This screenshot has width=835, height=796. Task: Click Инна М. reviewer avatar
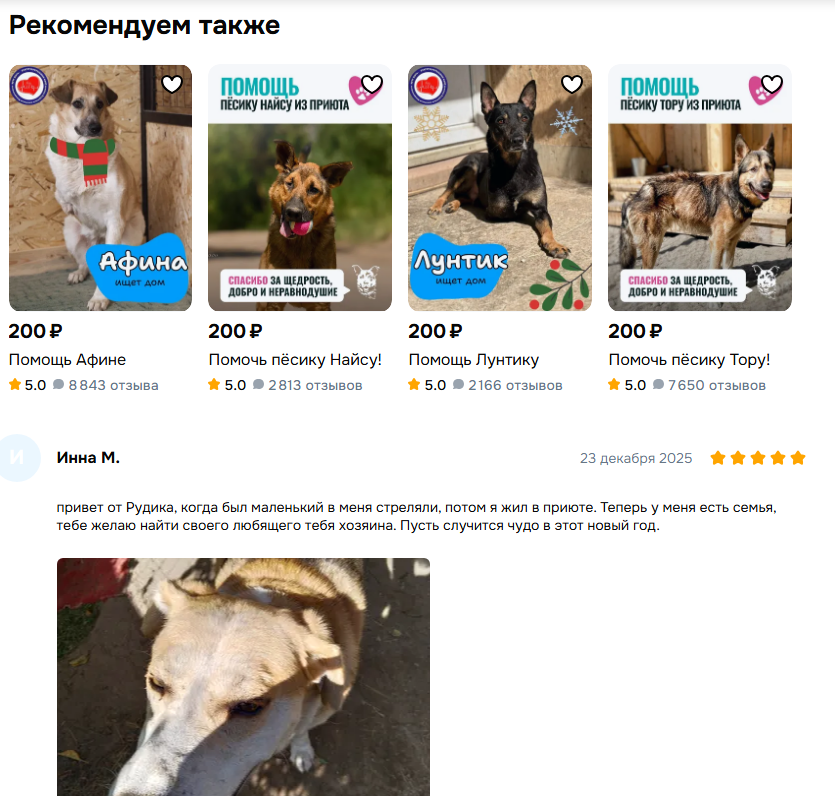pos(17,458)
